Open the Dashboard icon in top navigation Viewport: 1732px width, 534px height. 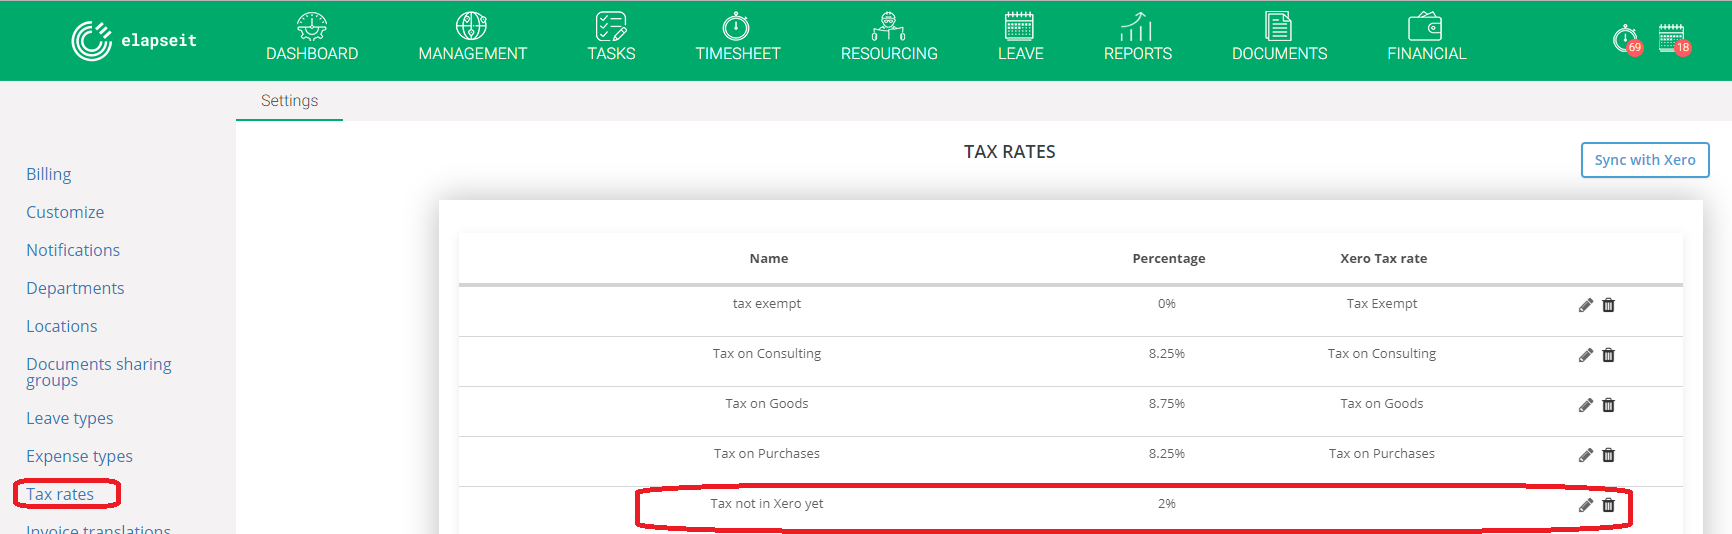pos(312,26)
